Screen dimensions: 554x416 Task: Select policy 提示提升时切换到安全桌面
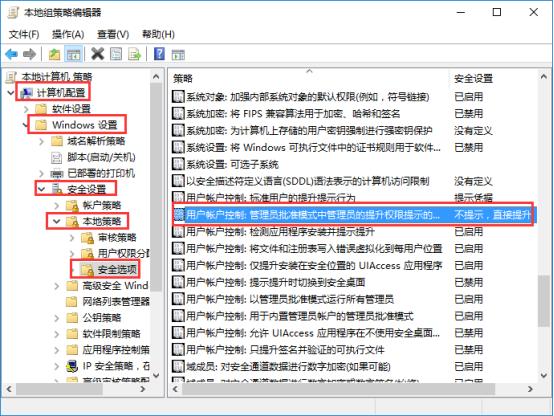(276, 282)
